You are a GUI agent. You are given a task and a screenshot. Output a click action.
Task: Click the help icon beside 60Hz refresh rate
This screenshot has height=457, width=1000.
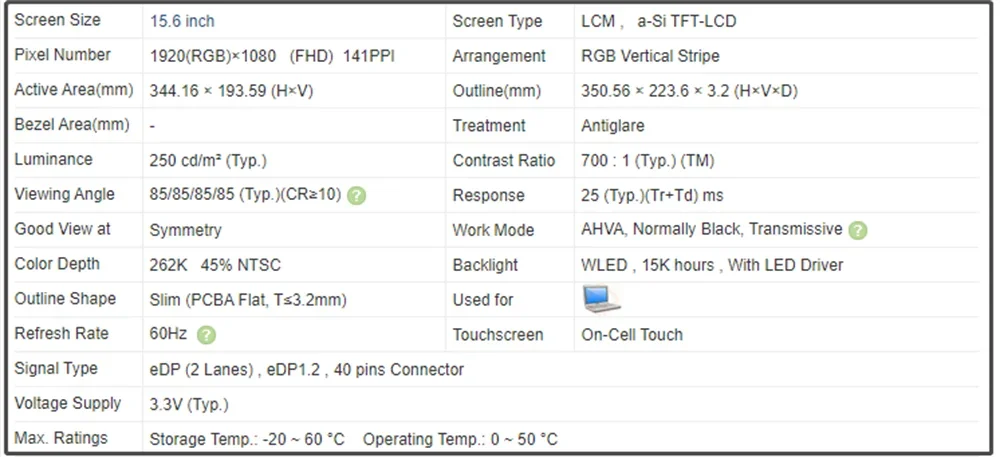tap(206, 335)
